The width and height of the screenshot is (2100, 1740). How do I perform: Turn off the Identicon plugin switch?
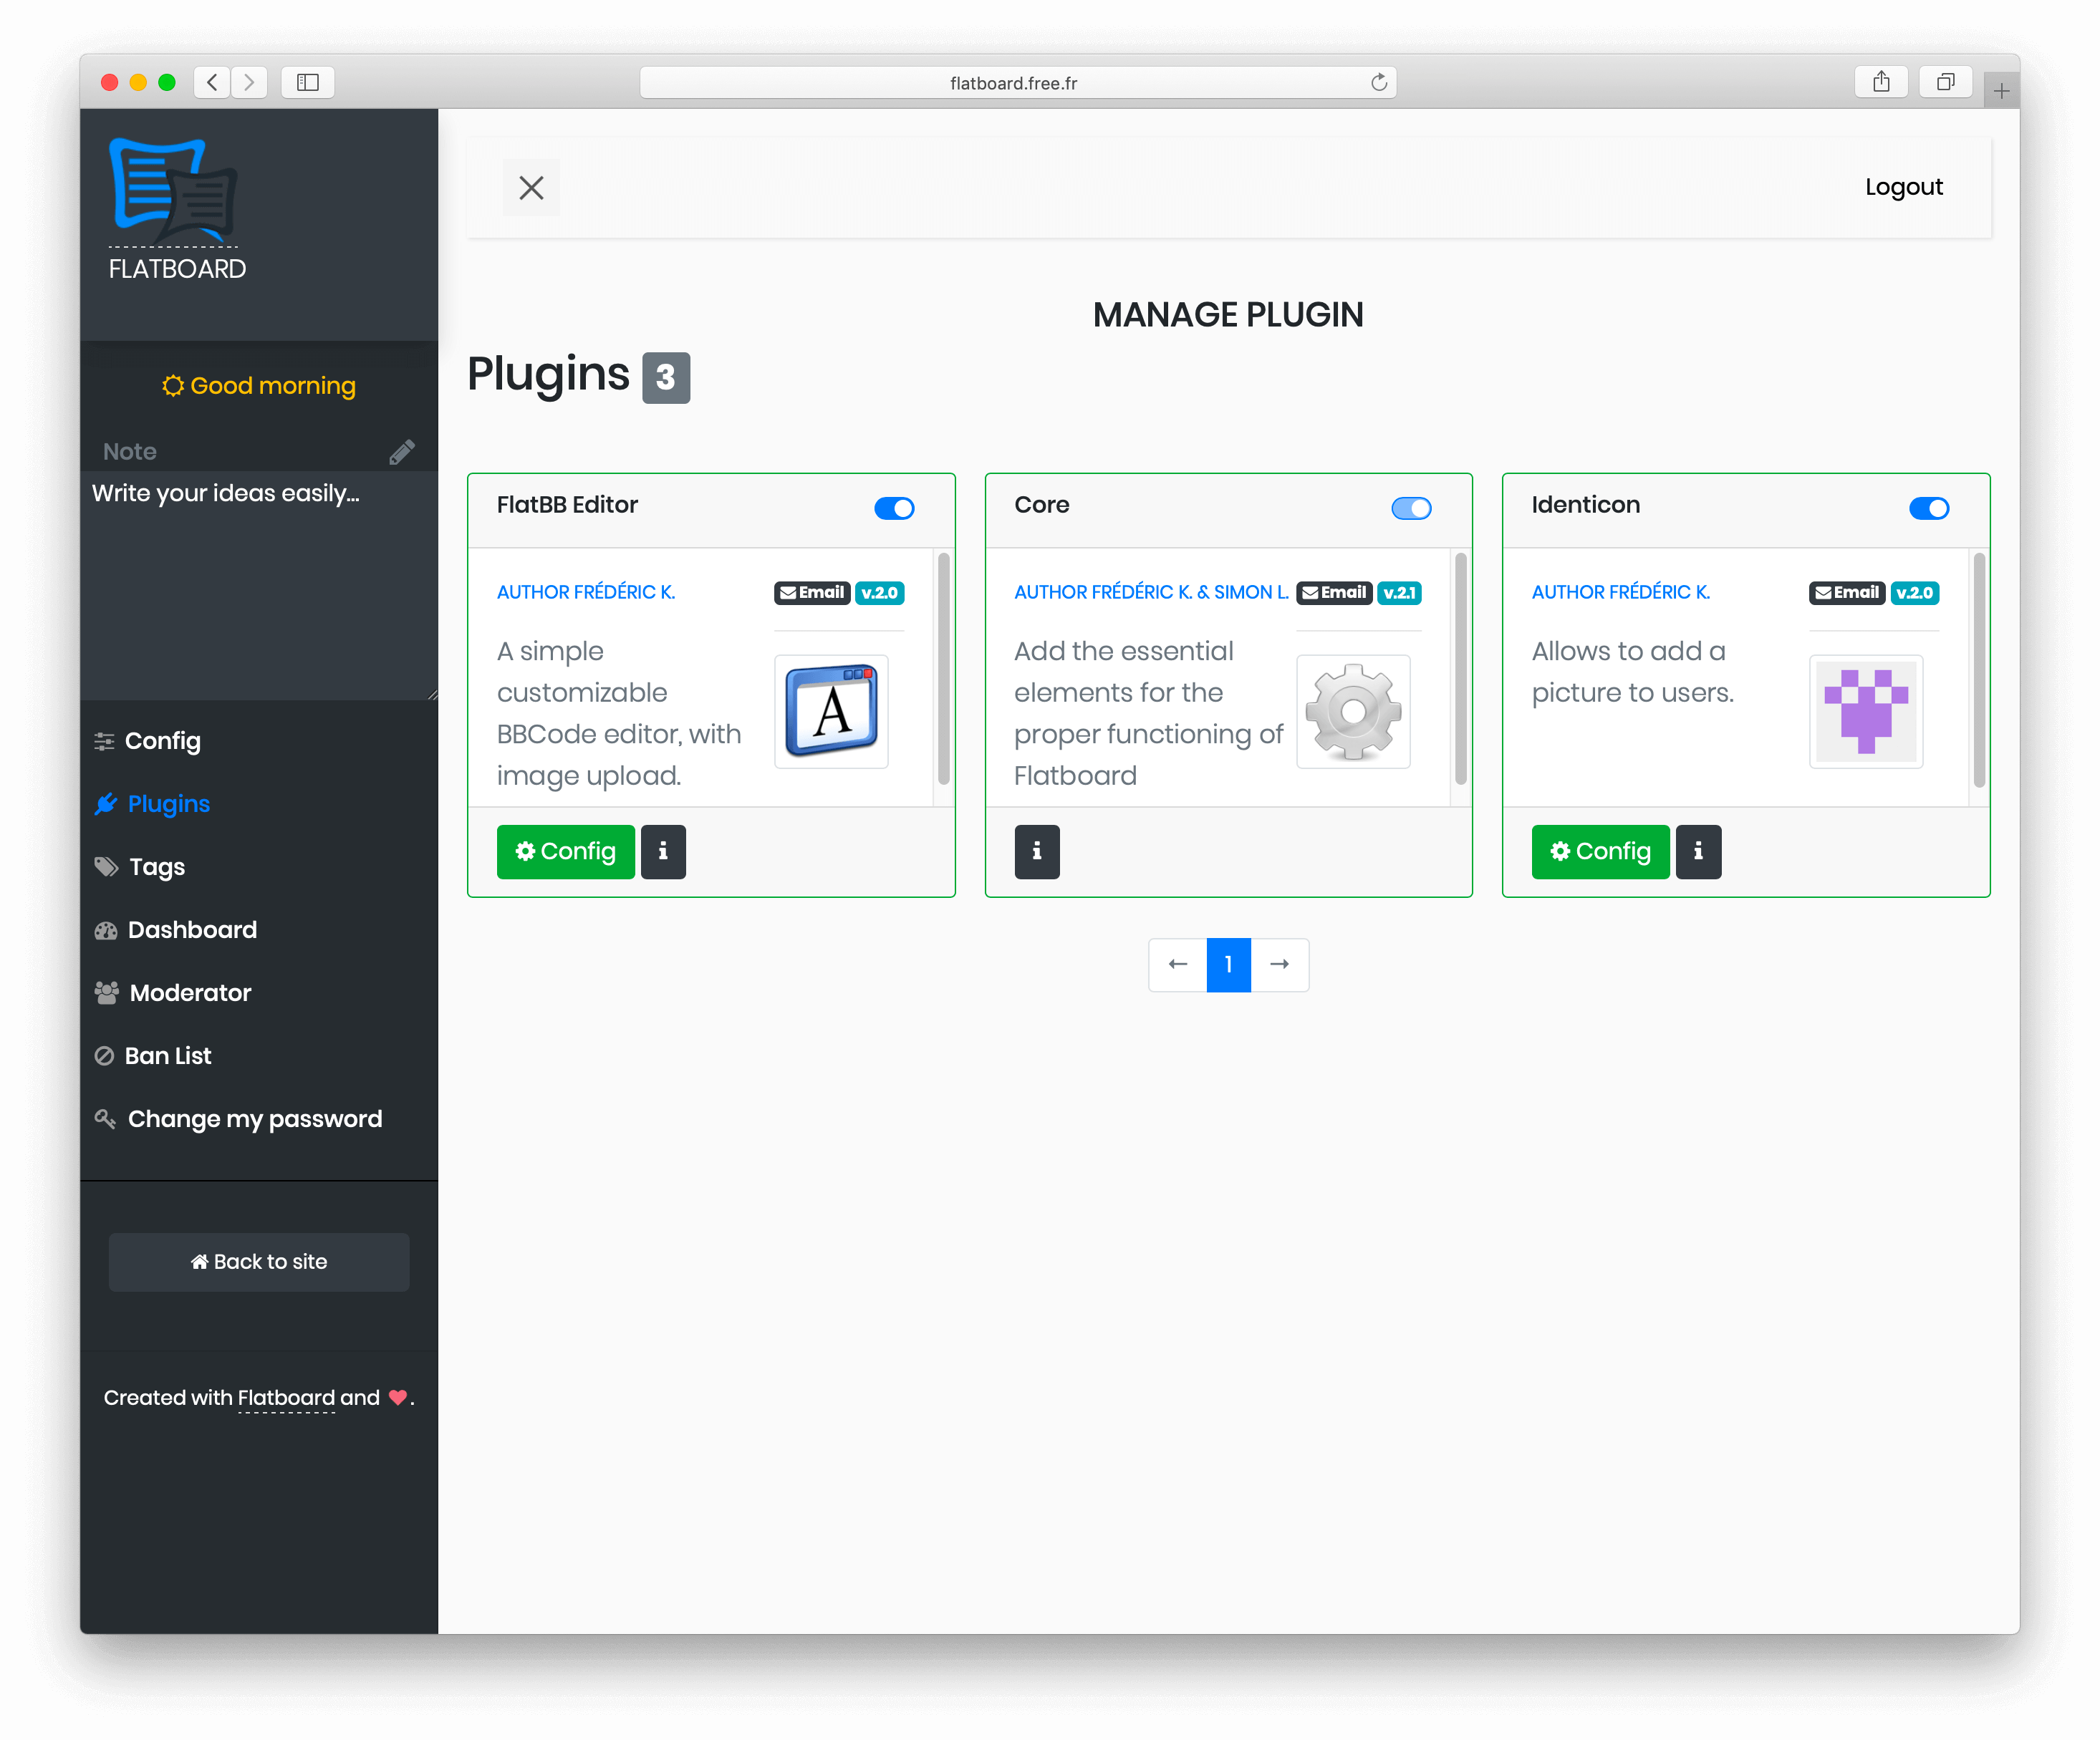[x=1928, y=508]
